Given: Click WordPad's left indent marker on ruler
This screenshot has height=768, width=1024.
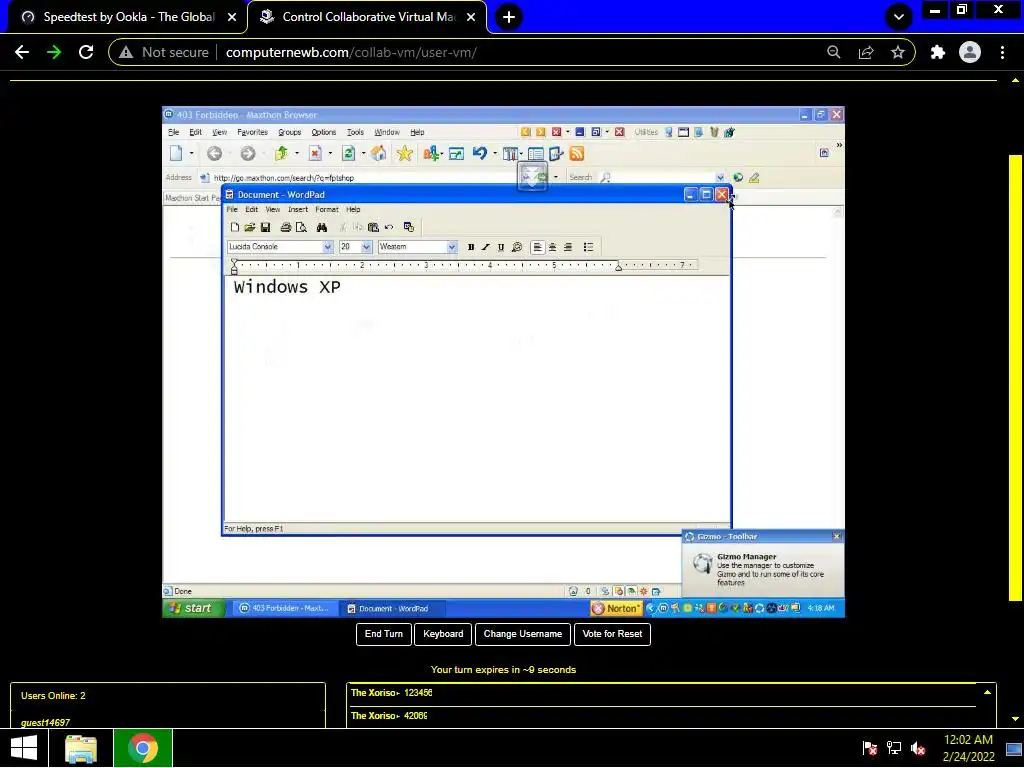Looking at the screenshot, I should pos(234,266).
